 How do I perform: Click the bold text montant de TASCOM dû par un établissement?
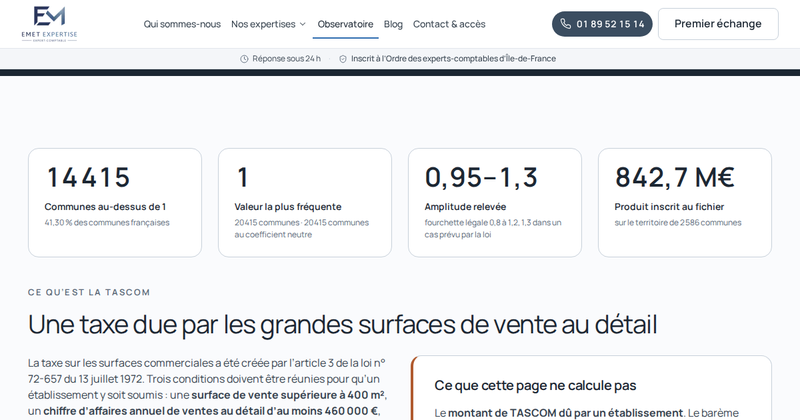[x=565, y=413]
